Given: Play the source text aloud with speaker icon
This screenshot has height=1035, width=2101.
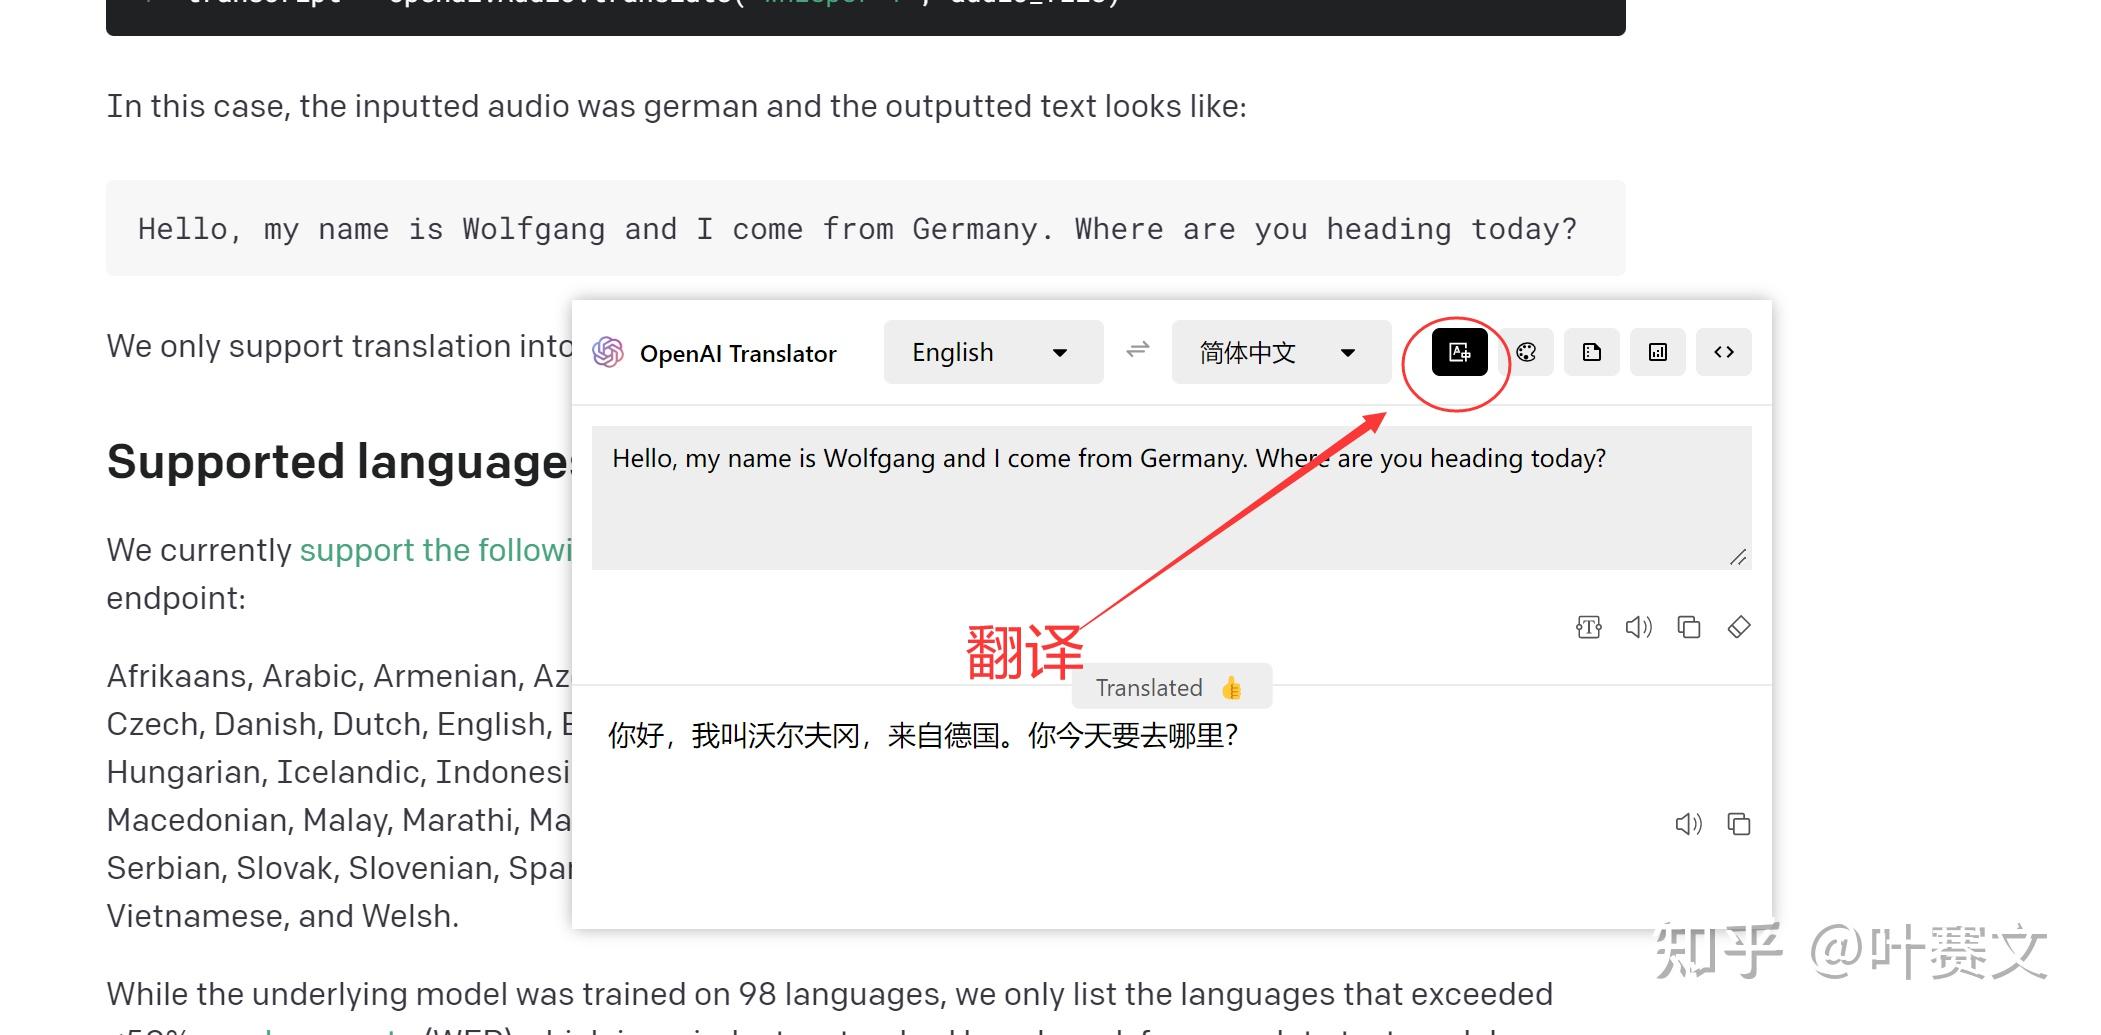Looking at the screenshot, I should pos(1638,627).
